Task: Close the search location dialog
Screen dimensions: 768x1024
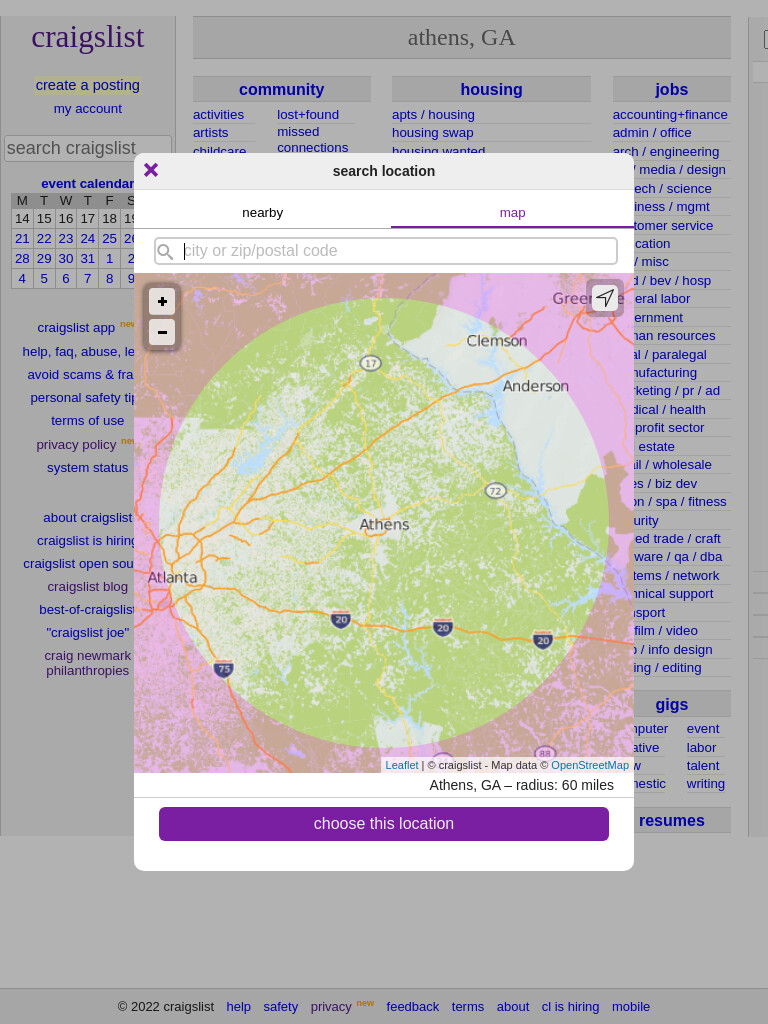Action: pyautogui.click(x=151, y=170)
